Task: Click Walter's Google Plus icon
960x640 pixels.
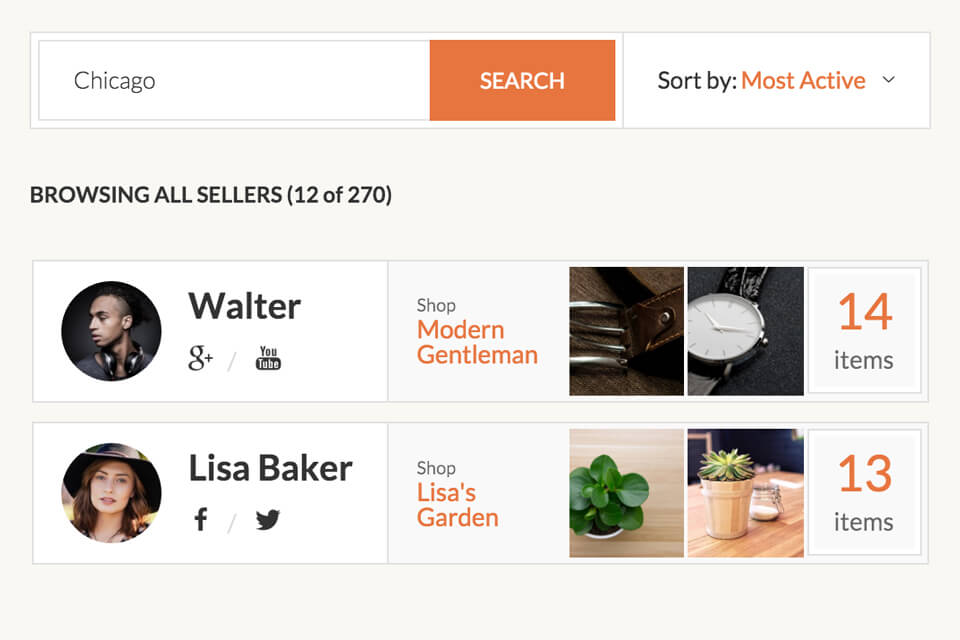Action: [x=201, y=358]
